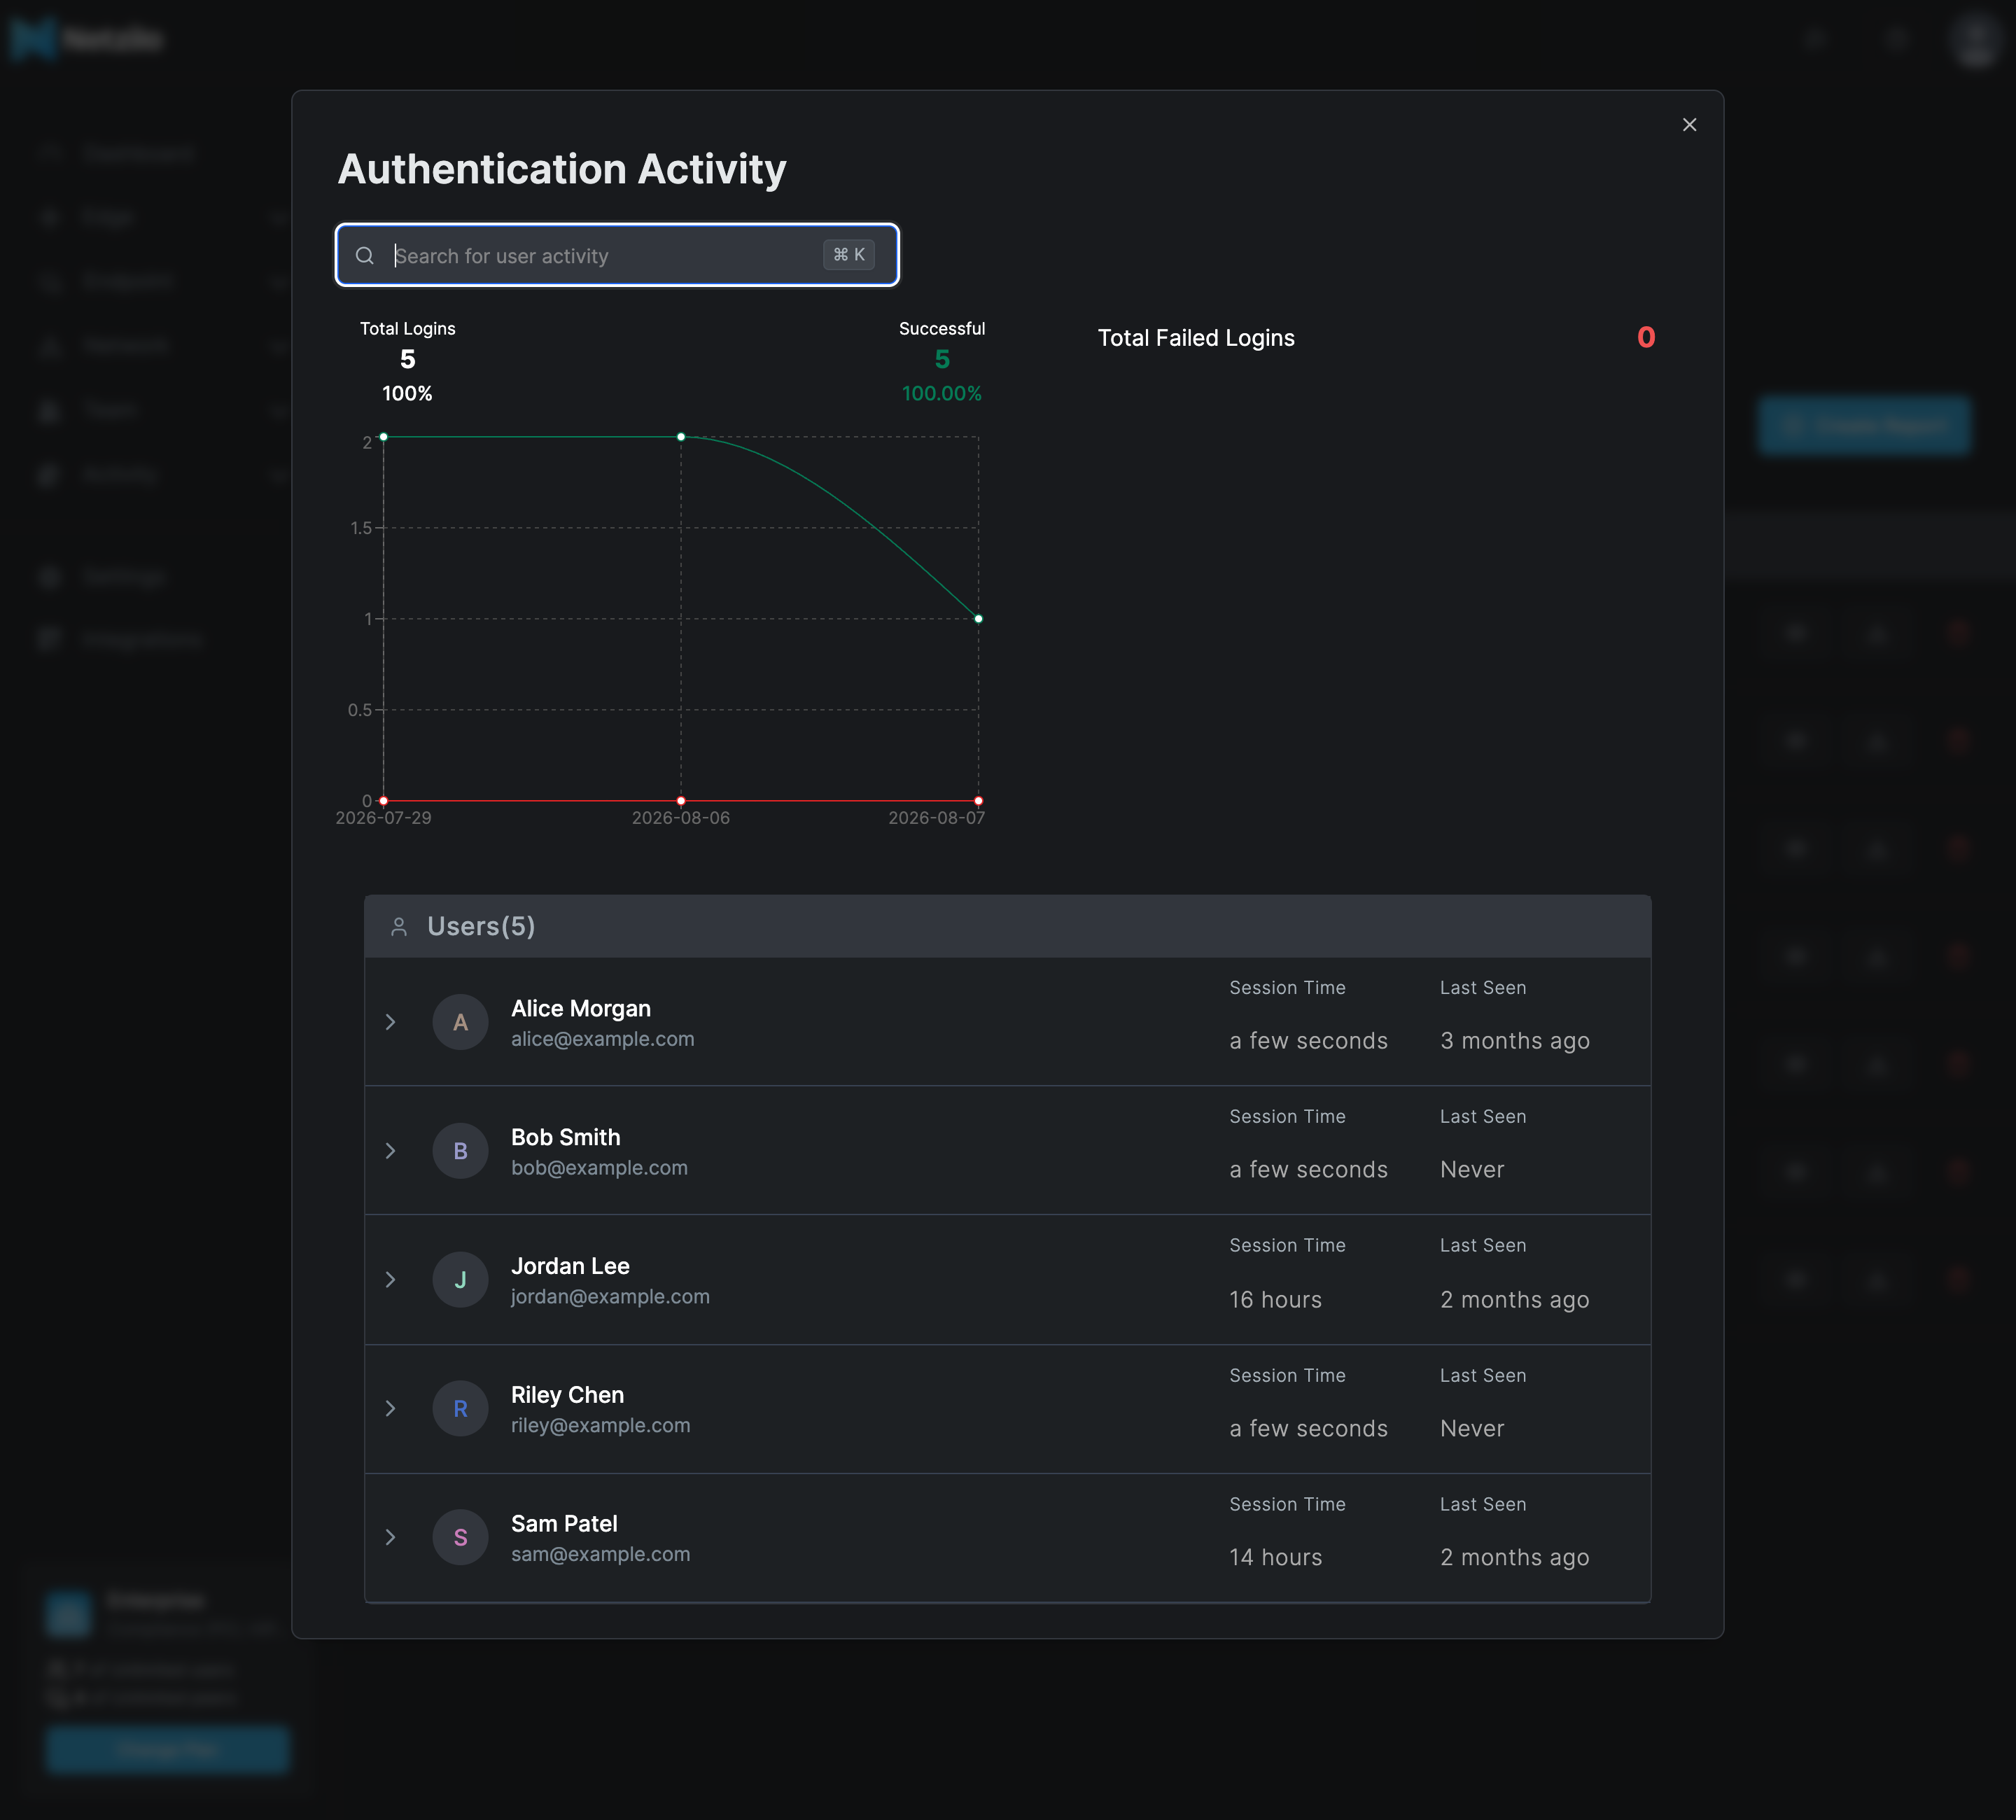
Task: Click the 2026-08-06 axis date label
Action: [681, 818]
